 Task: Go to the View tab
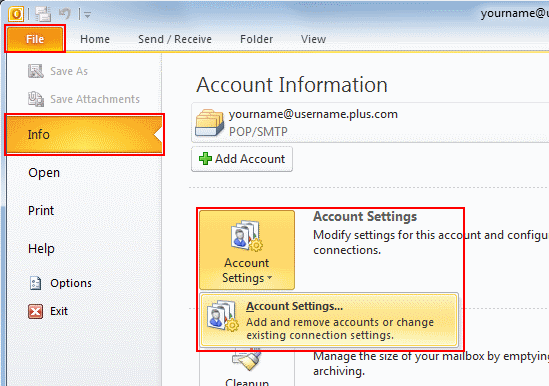pos(313,39)
